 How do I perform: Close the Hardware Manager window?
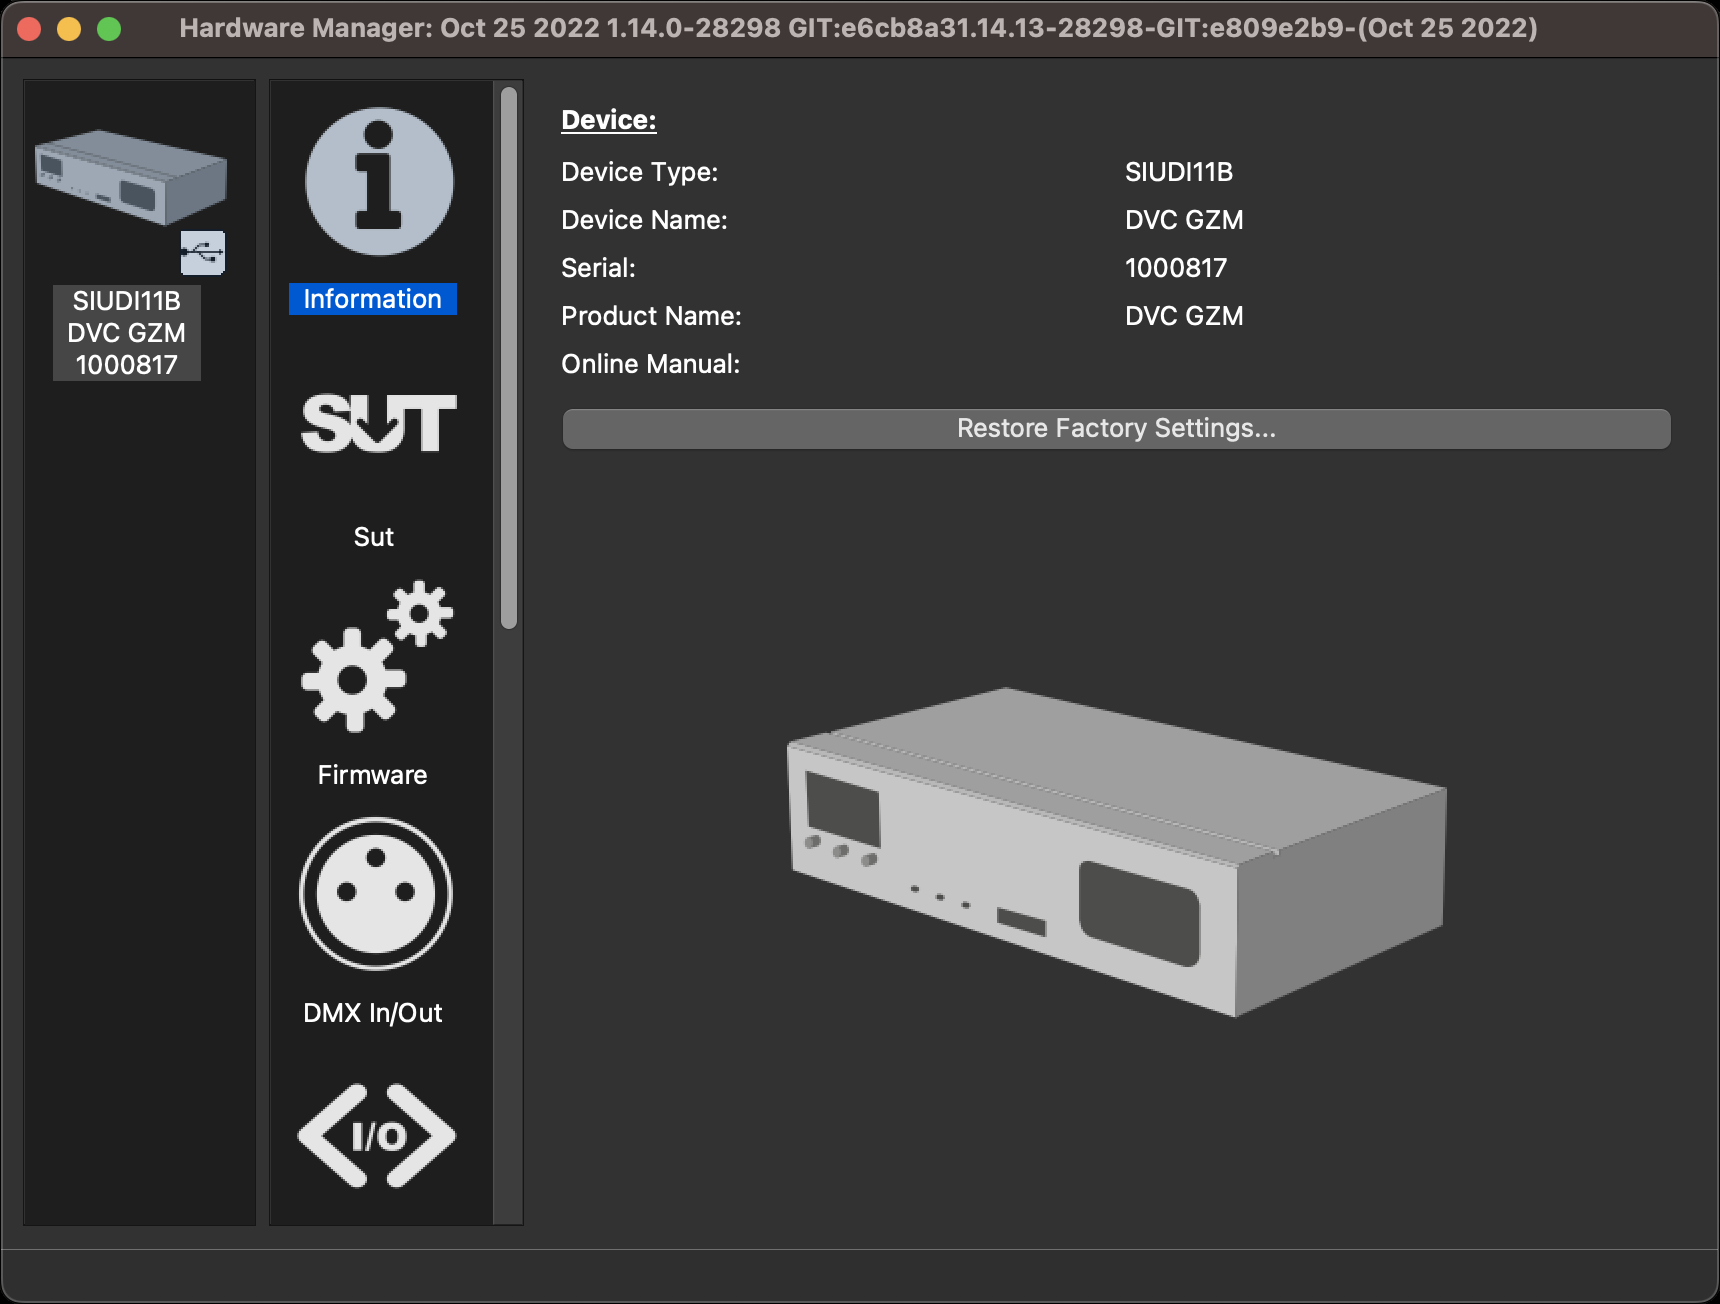click(x=30, y=29)
